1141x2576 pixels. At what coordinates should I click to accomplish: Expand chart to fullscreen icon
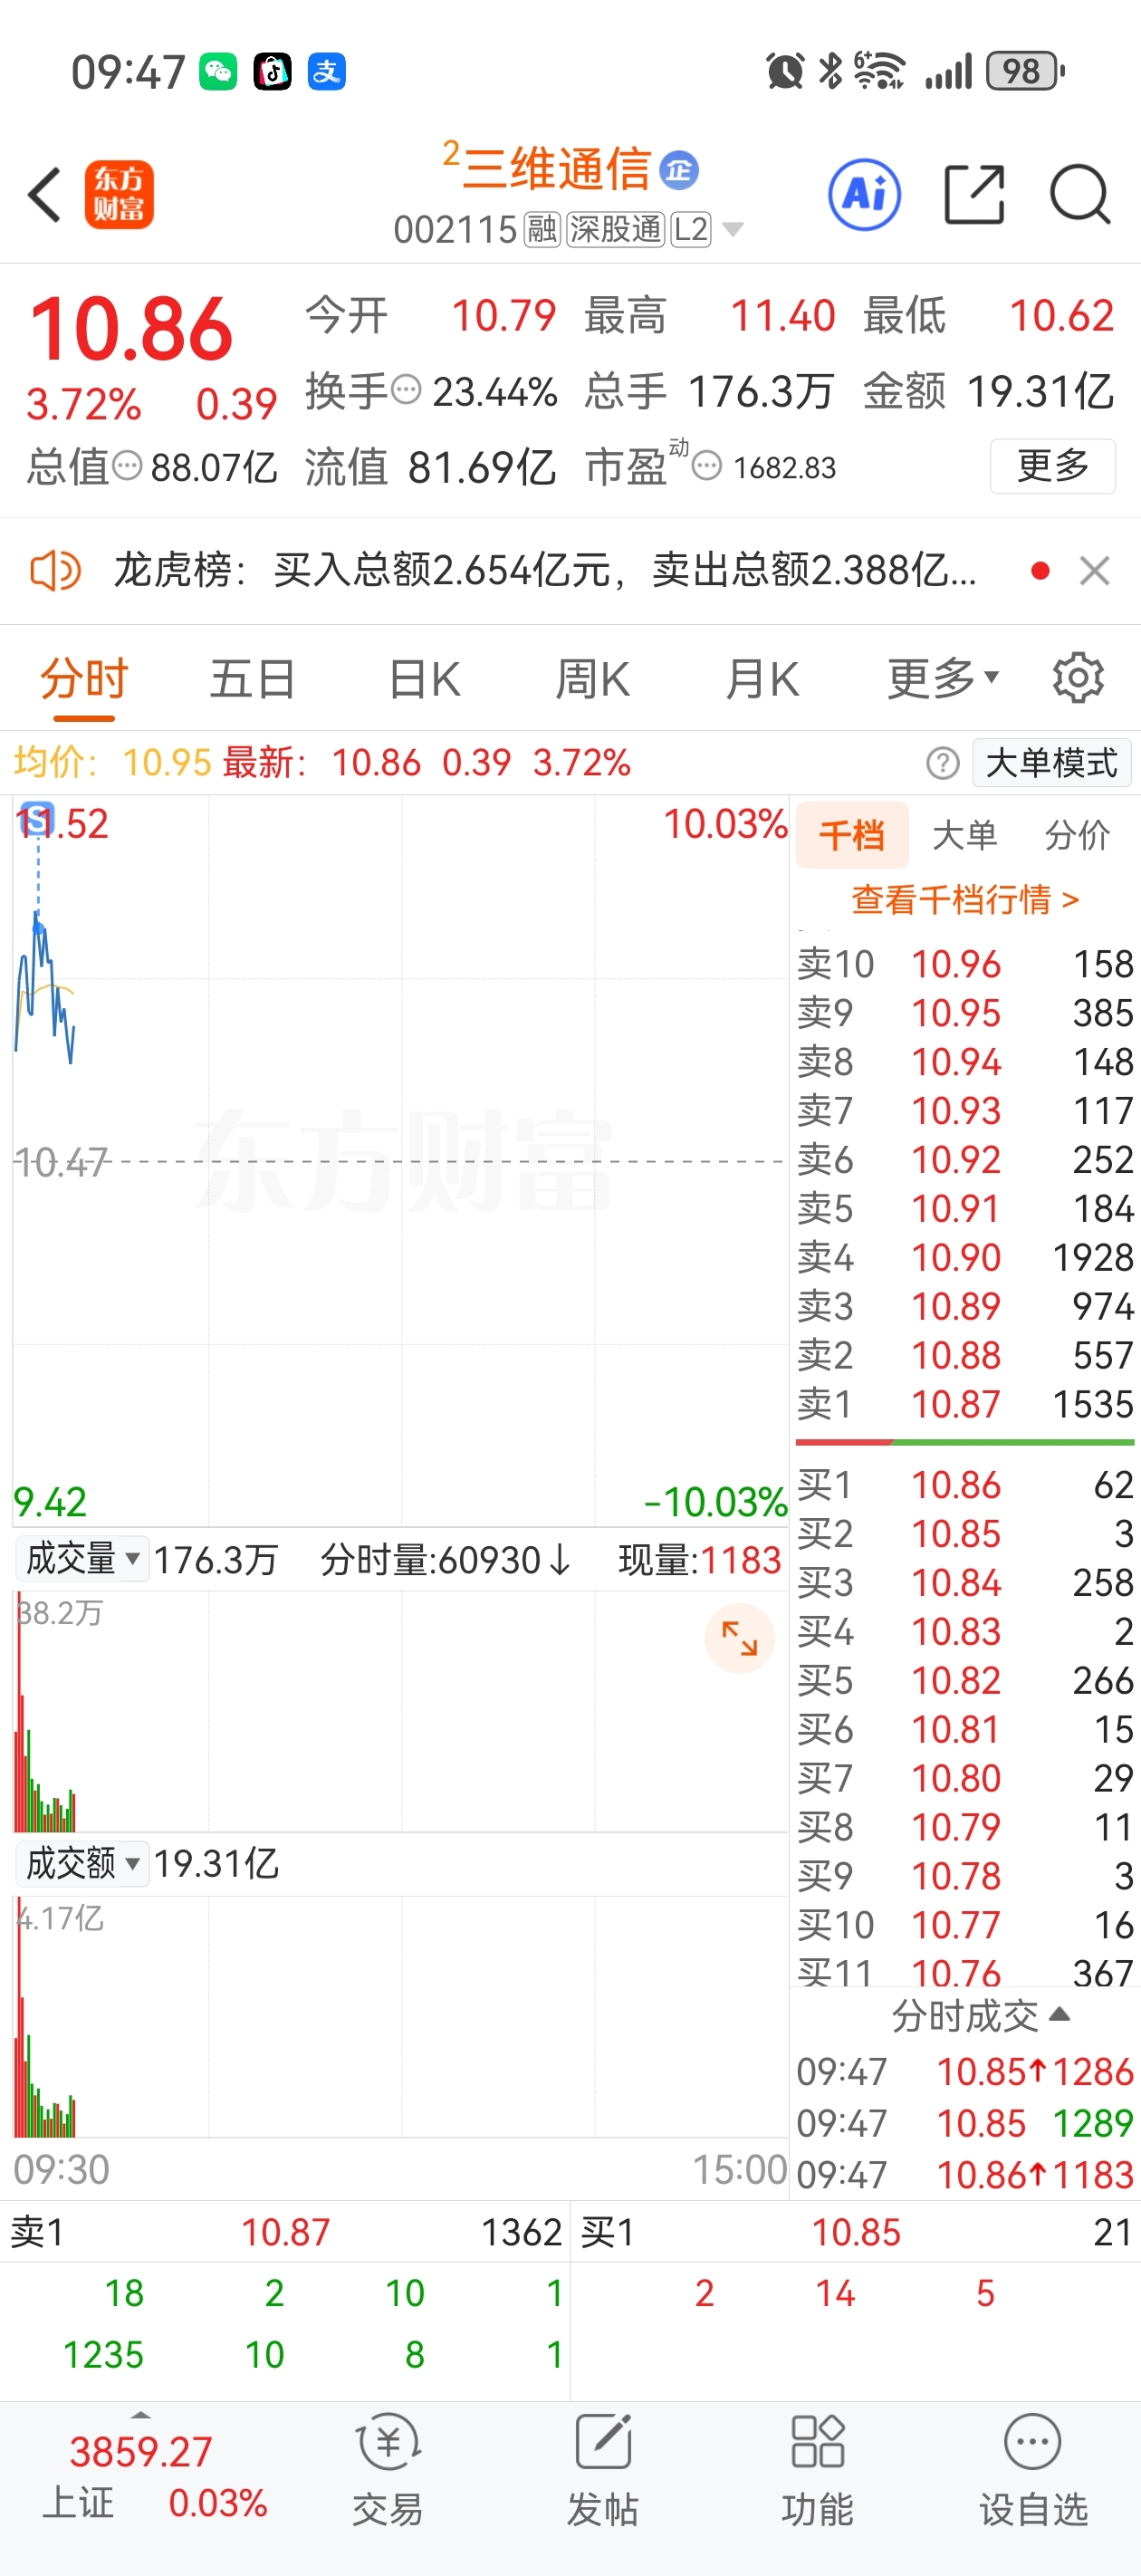740,1639
